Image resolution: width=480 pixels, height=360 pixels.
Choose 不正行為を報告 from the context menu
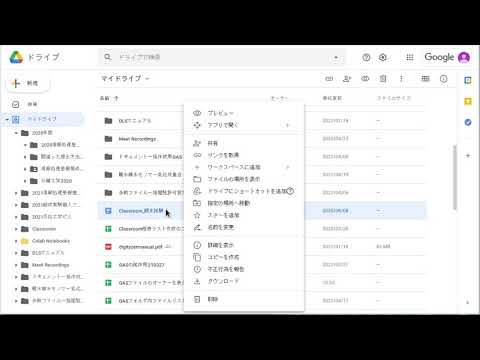[x=244, y=269]
